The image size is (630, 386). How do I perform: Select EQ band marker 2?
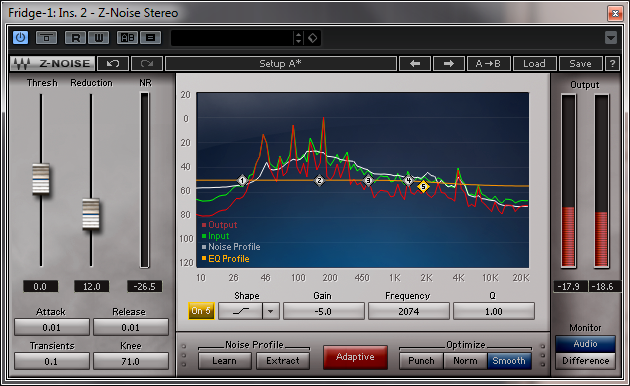click(319, 180)
